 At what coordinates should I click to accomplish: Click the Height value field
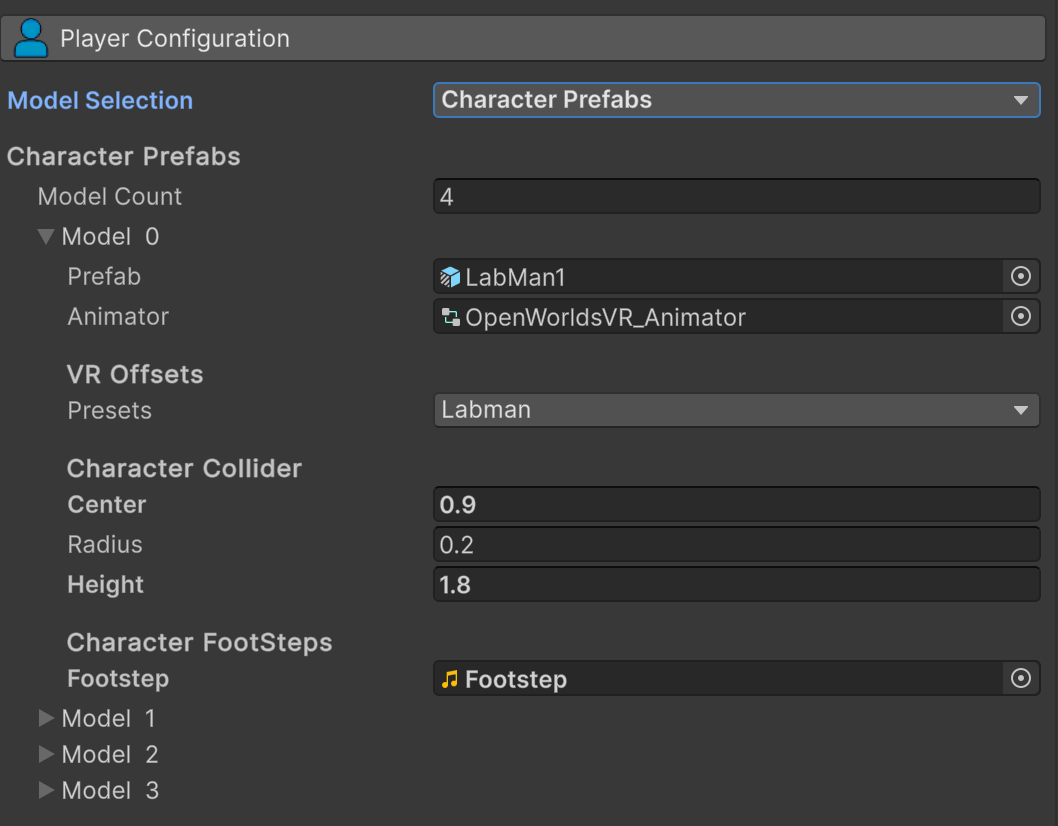point(736,585)
